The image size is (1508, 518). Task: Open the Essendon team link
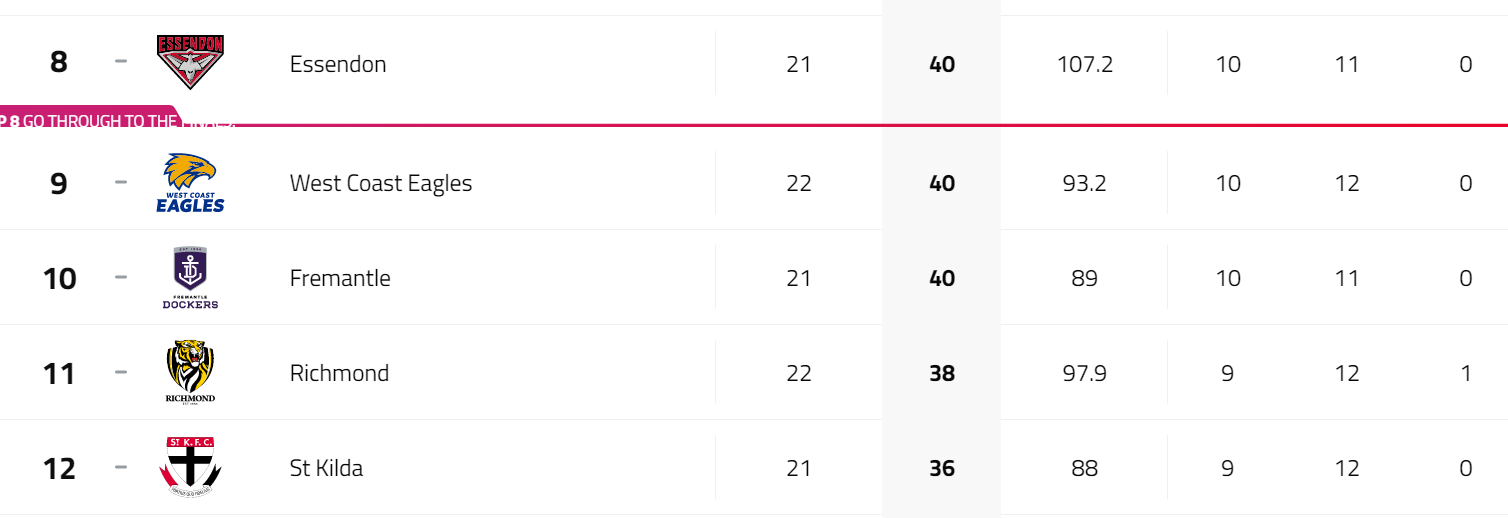pos(338,64)
